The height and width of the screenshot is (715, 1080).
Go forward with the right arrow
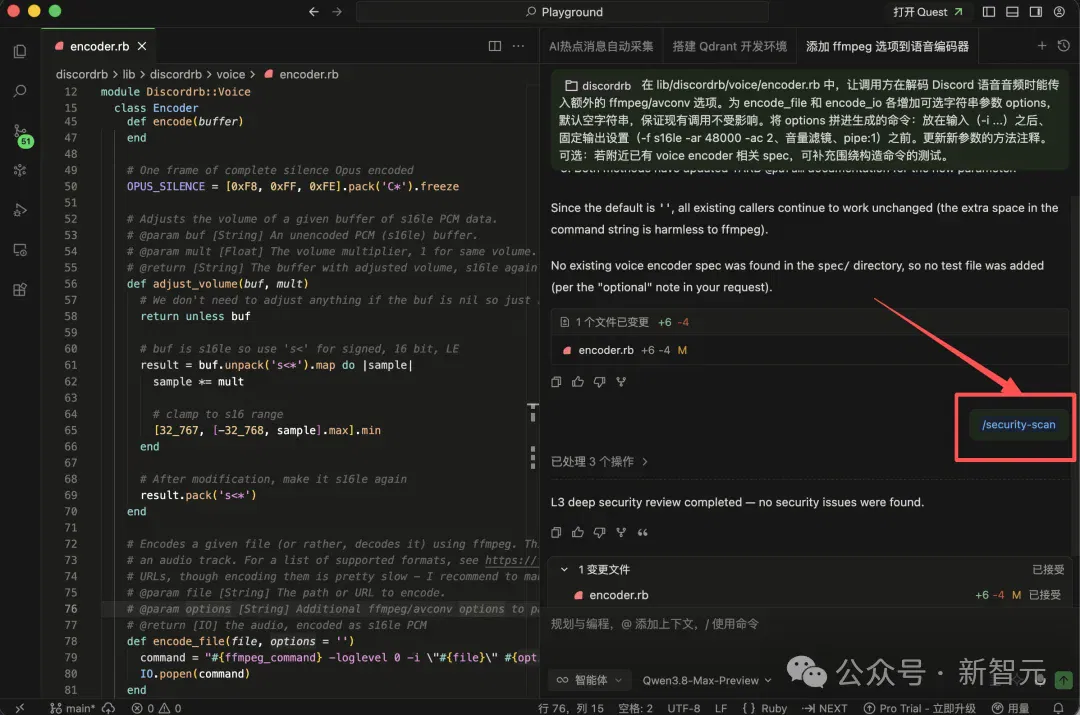(337, 12)
